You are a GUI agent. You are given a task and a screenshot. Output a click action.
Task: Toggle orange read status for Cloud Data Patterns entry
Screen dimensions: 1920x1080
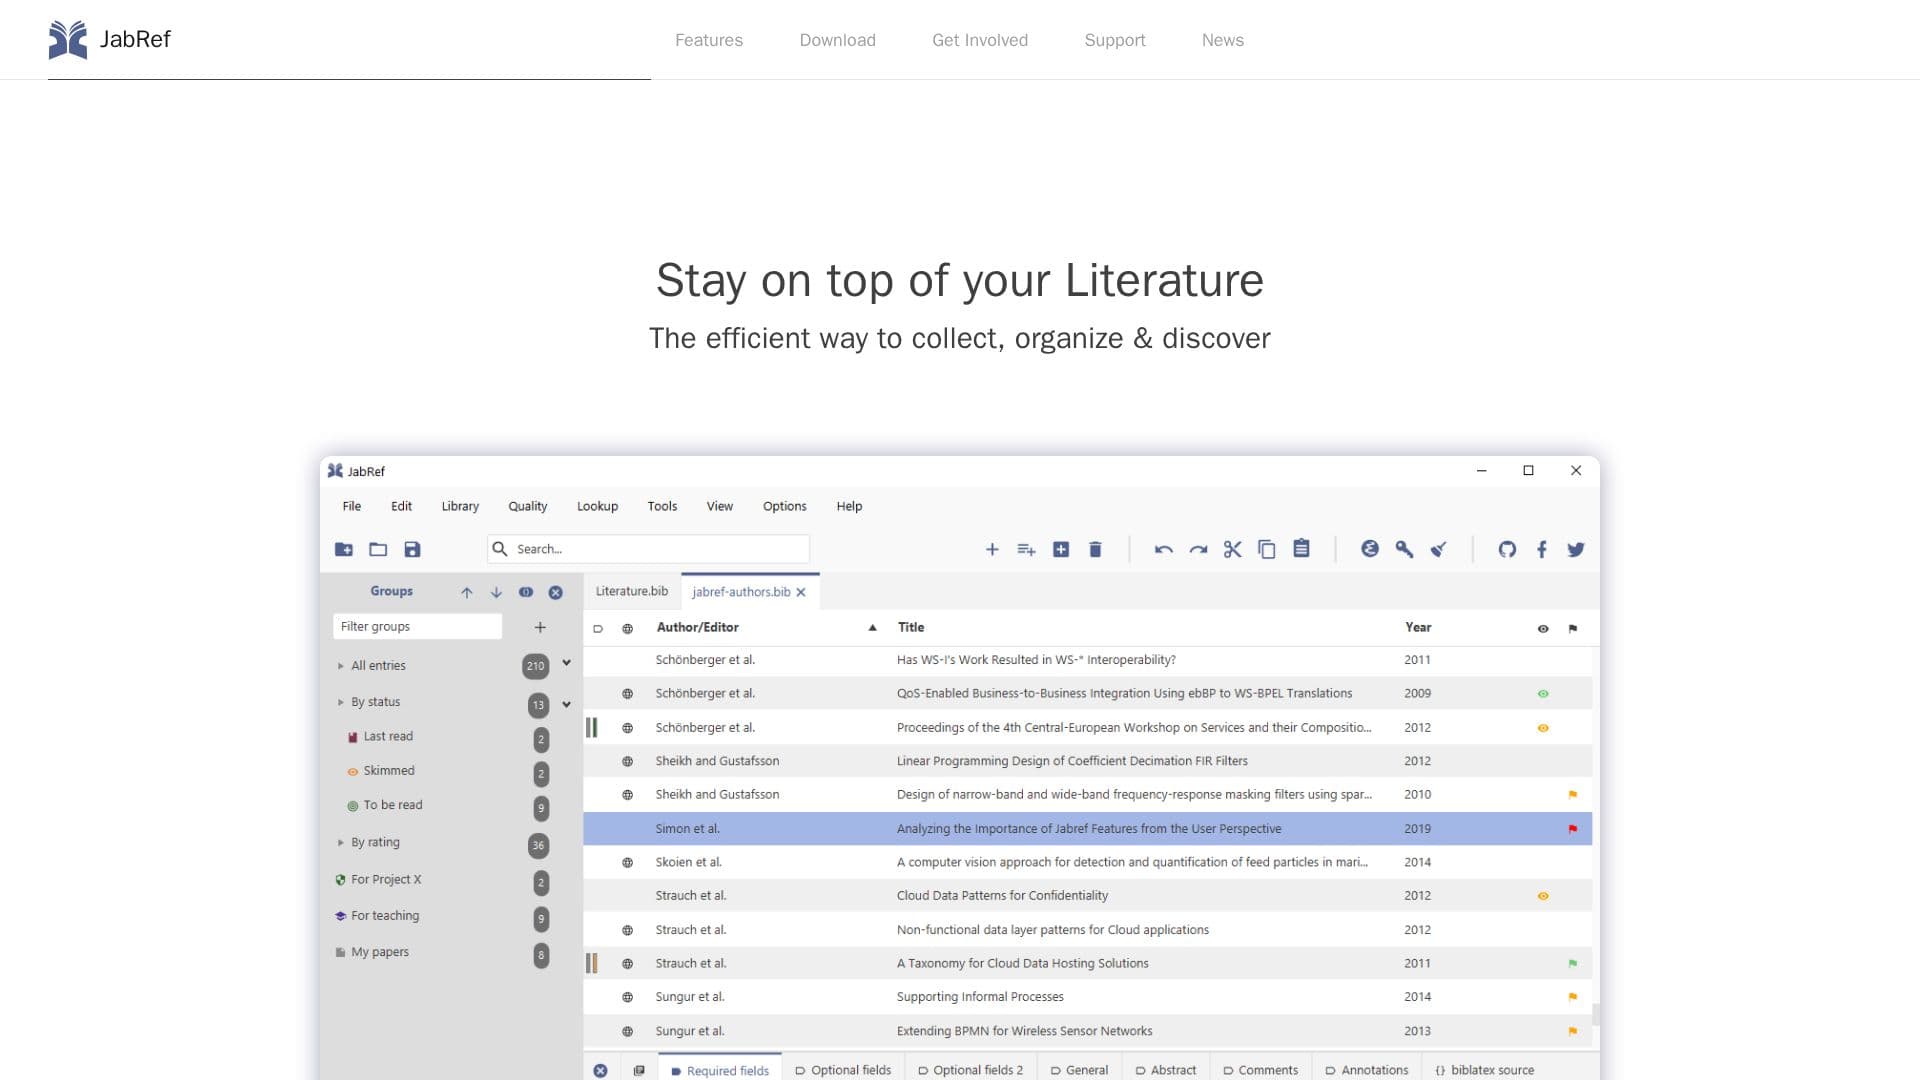(x=1543, y=896)
